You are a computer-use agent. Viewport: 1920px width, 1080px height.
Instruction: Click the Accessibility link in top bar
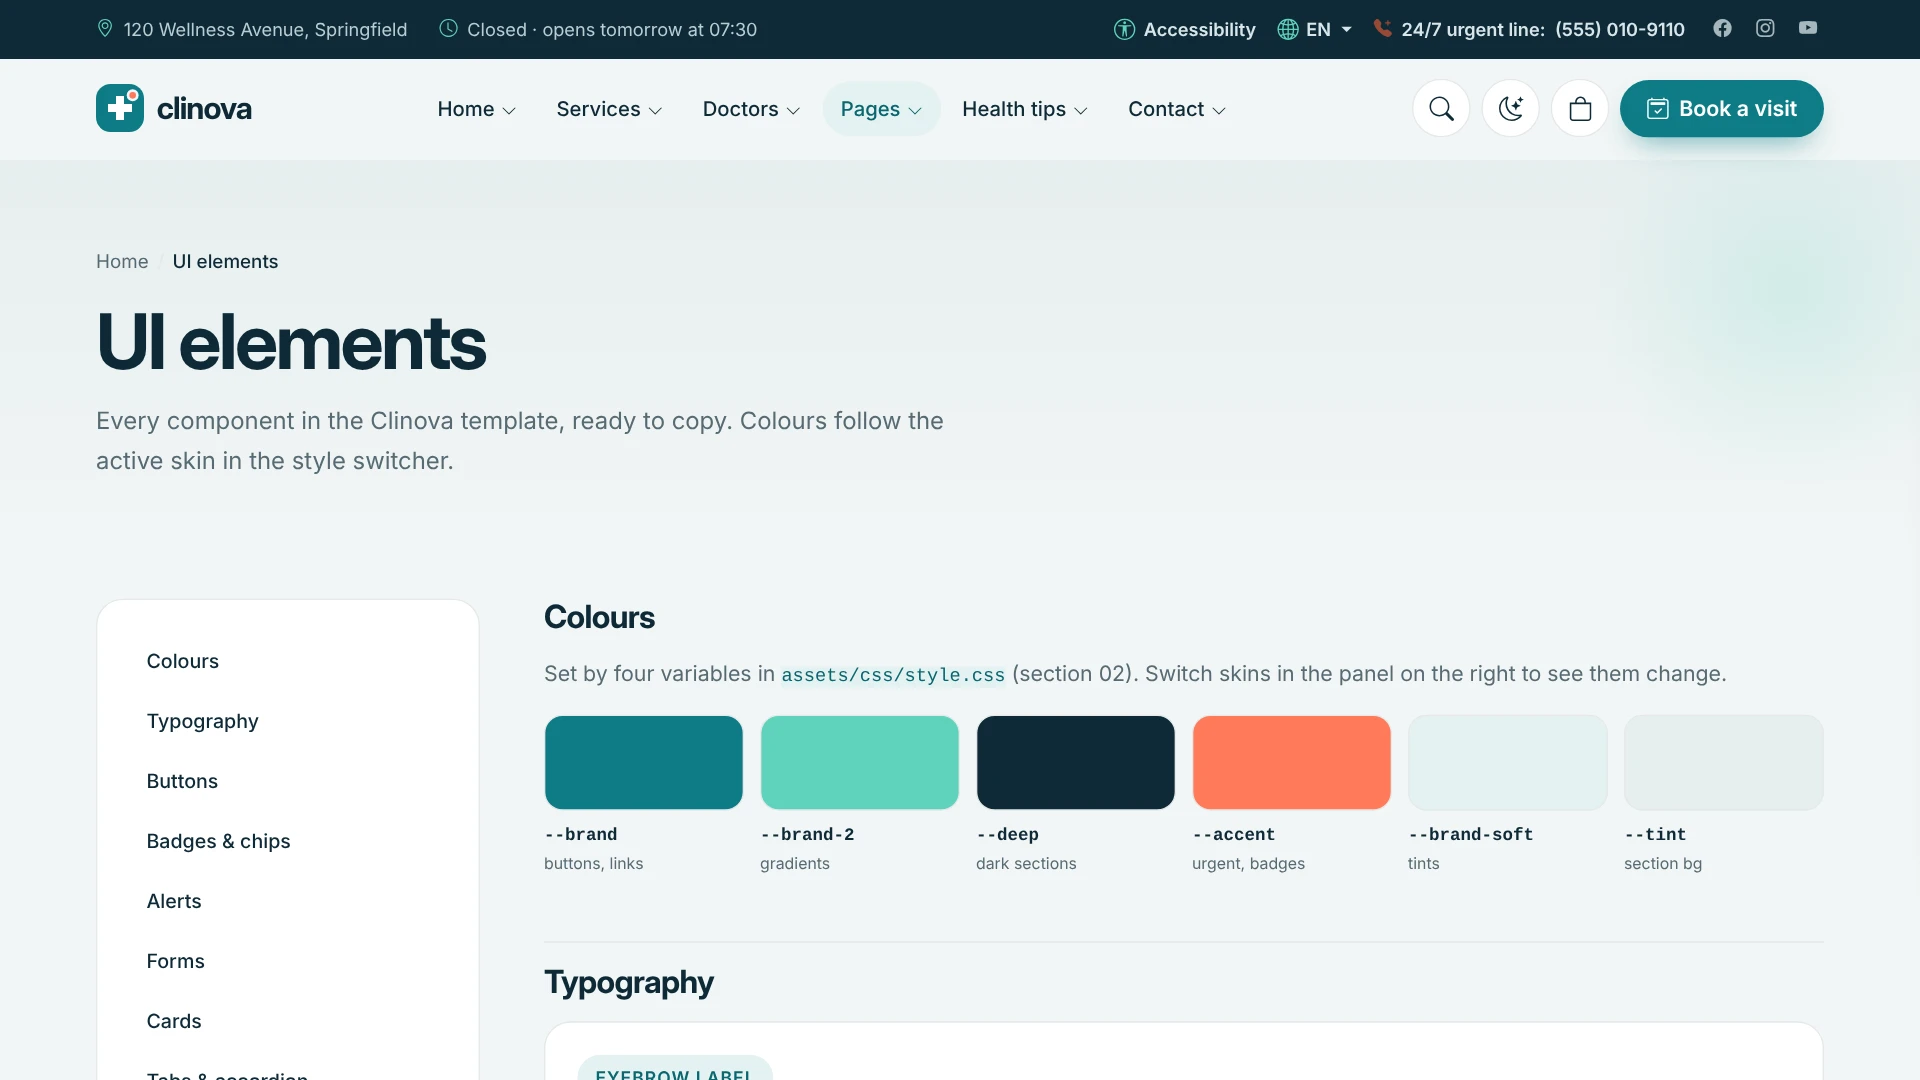coord(1185,29)
